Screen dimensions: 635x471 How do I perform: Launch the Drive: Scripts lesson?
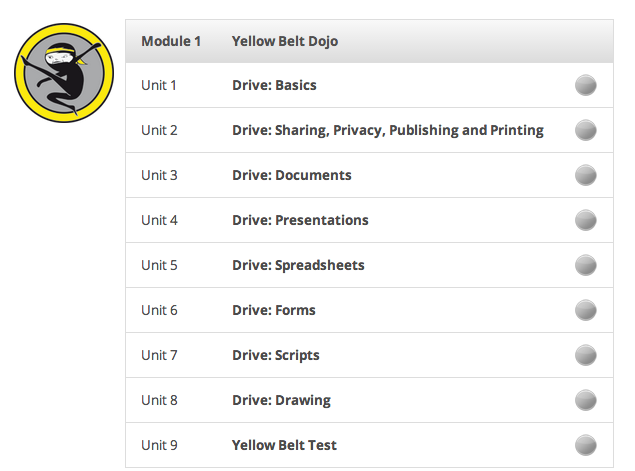coord(276,355)
